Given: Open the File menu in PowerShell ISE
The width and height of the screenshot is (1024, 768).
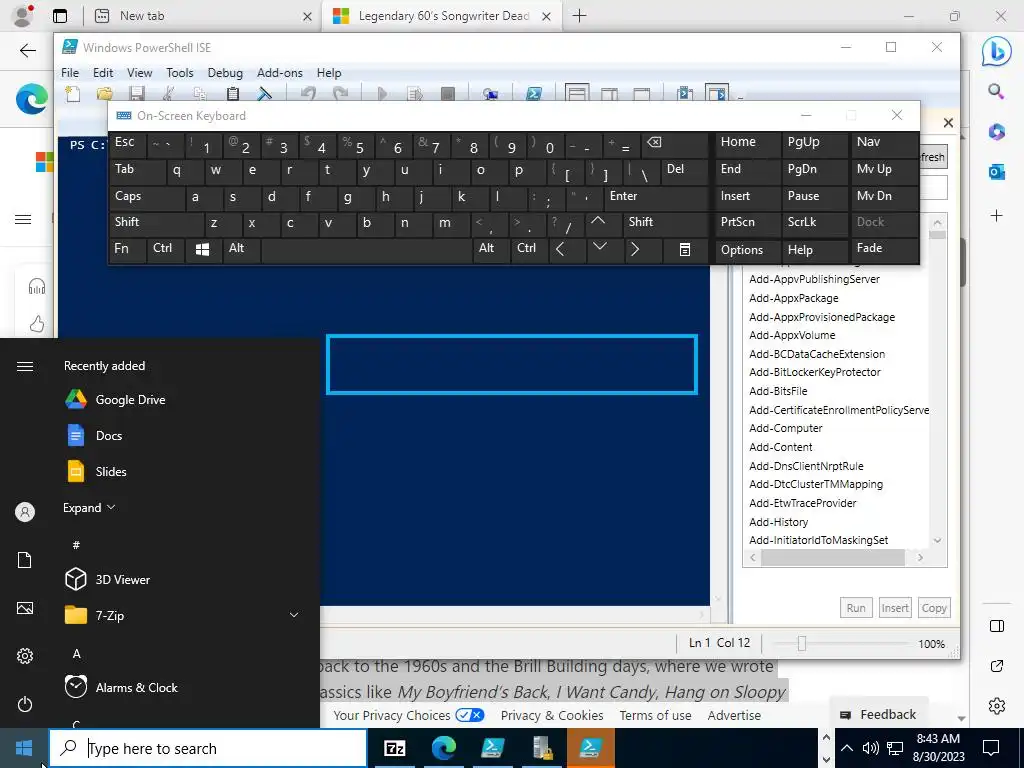Looking at the screenshot, I should click(x=70, y=72).
